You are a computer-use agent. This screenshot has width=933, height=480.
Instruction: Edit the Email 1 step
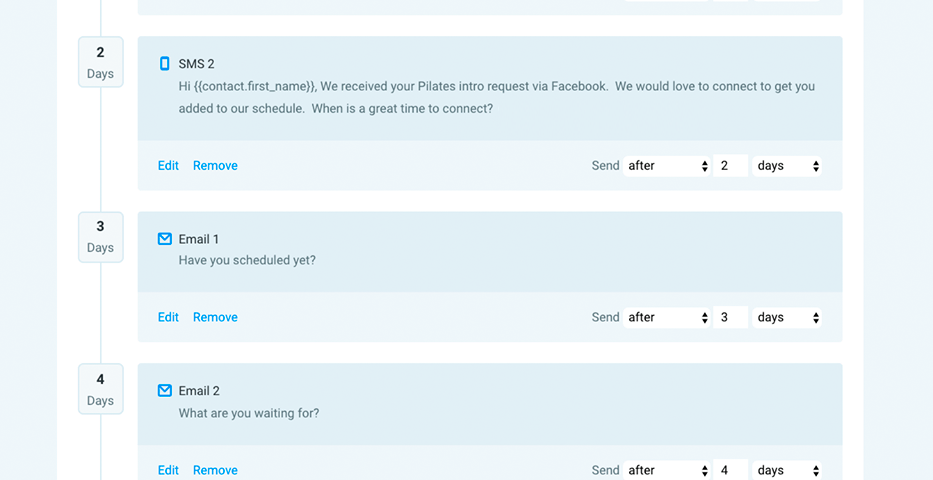[168, 318]
